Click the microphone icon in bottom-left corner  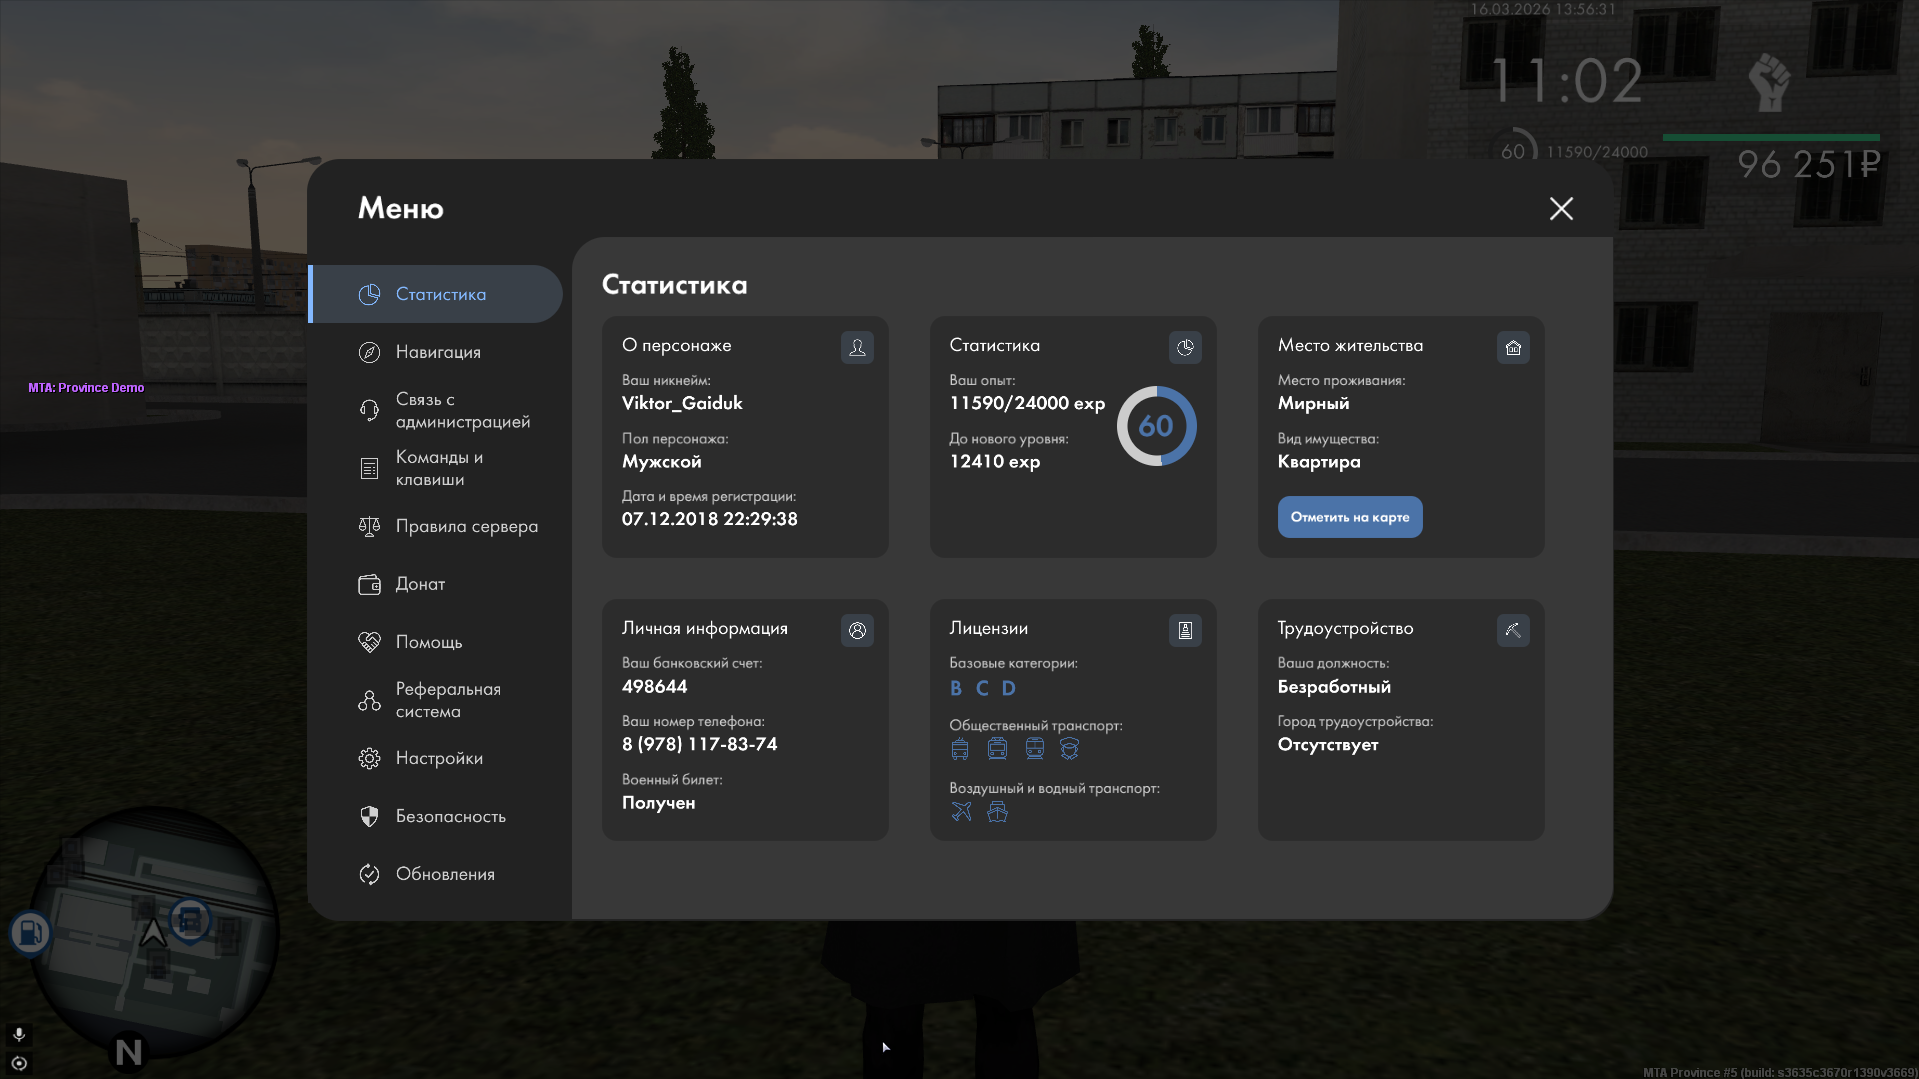(19, 1034)
